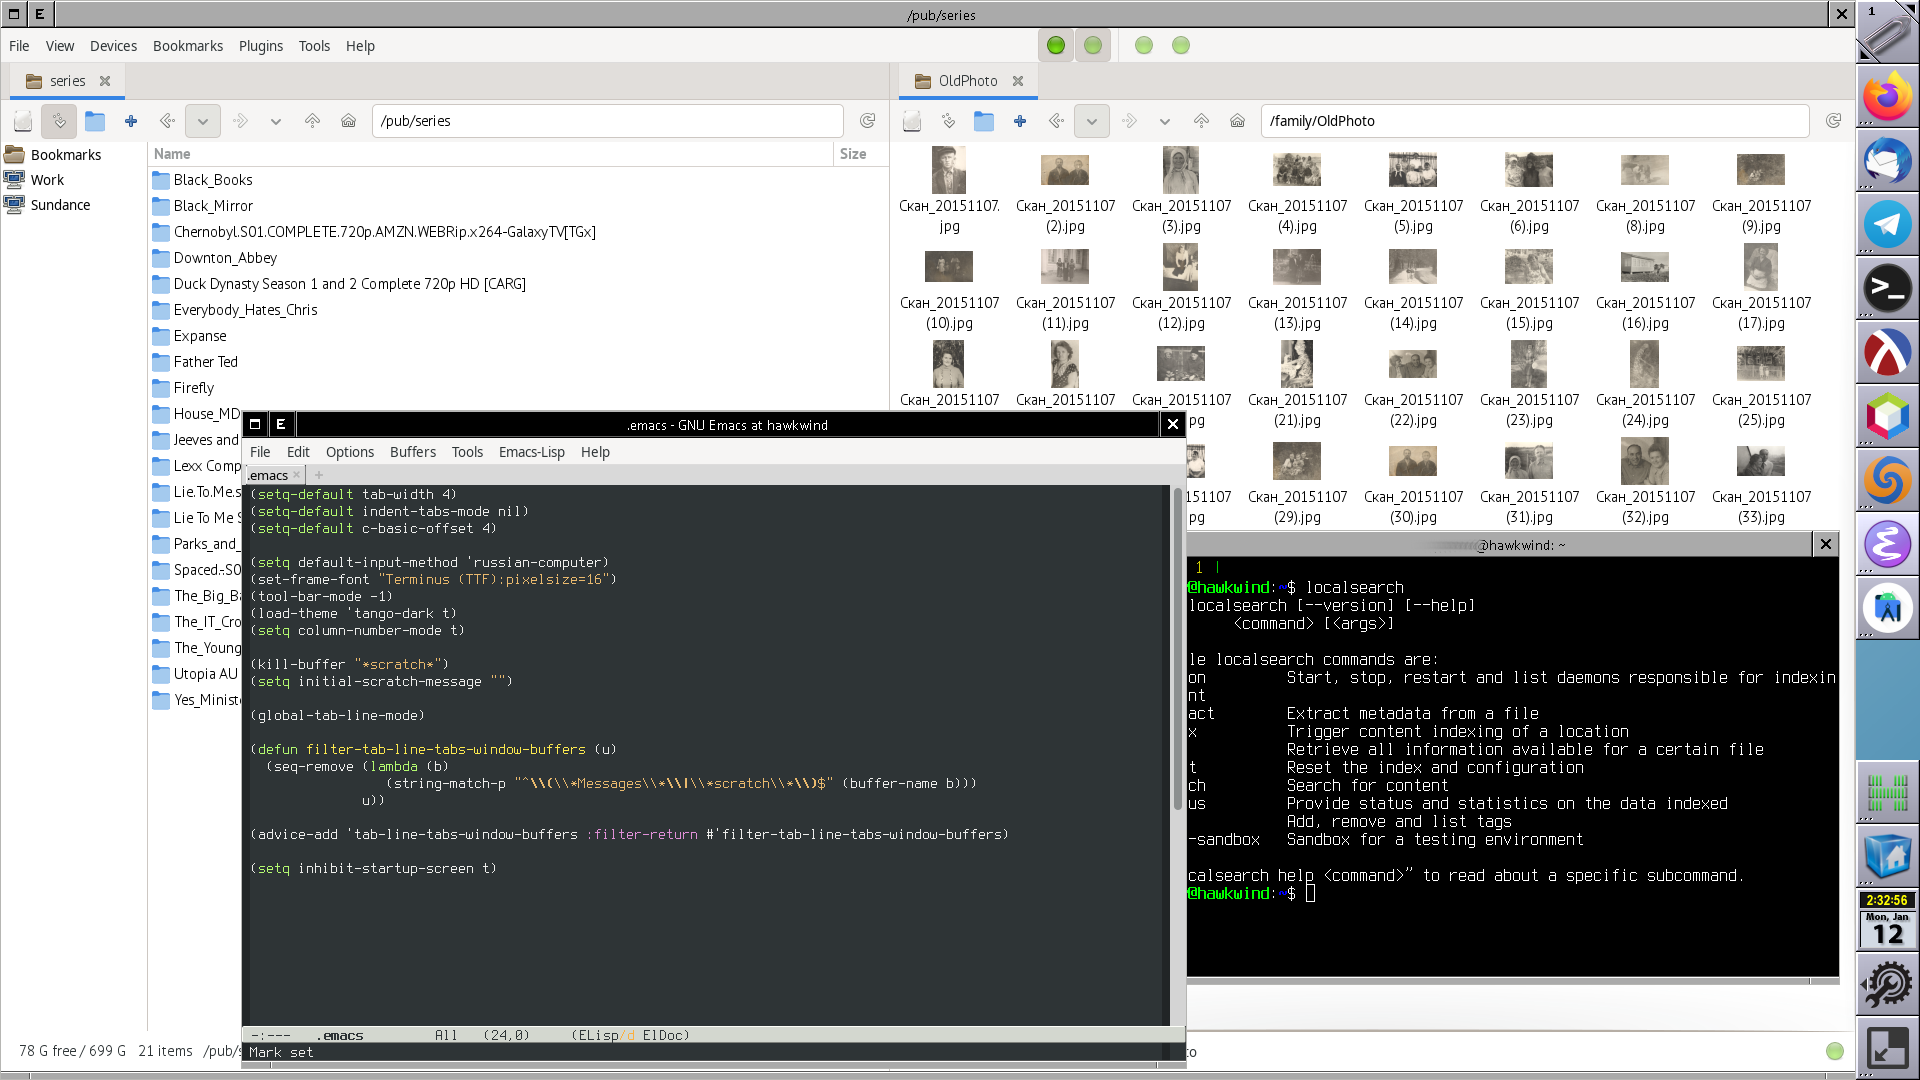This screenshot has height=1080, width=1920.
Task: Sort the file list by Size column
Action: click(853, 154)
